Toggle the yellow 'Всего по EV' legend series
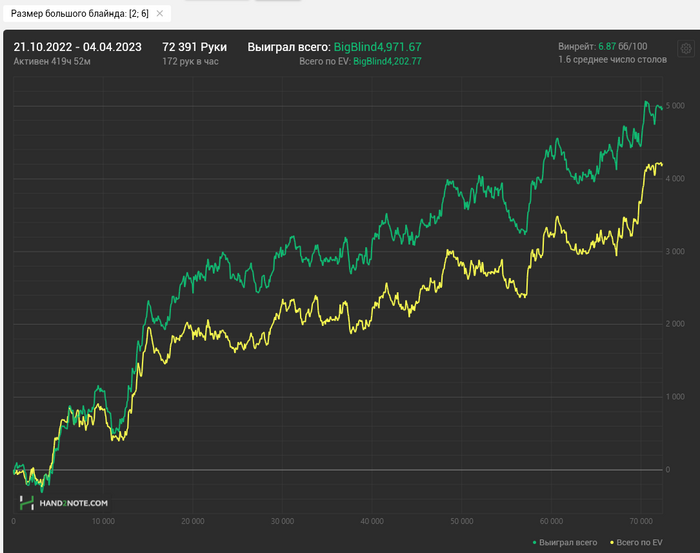The height and width of the screenshot is (553, 700). tap(636, 542)
